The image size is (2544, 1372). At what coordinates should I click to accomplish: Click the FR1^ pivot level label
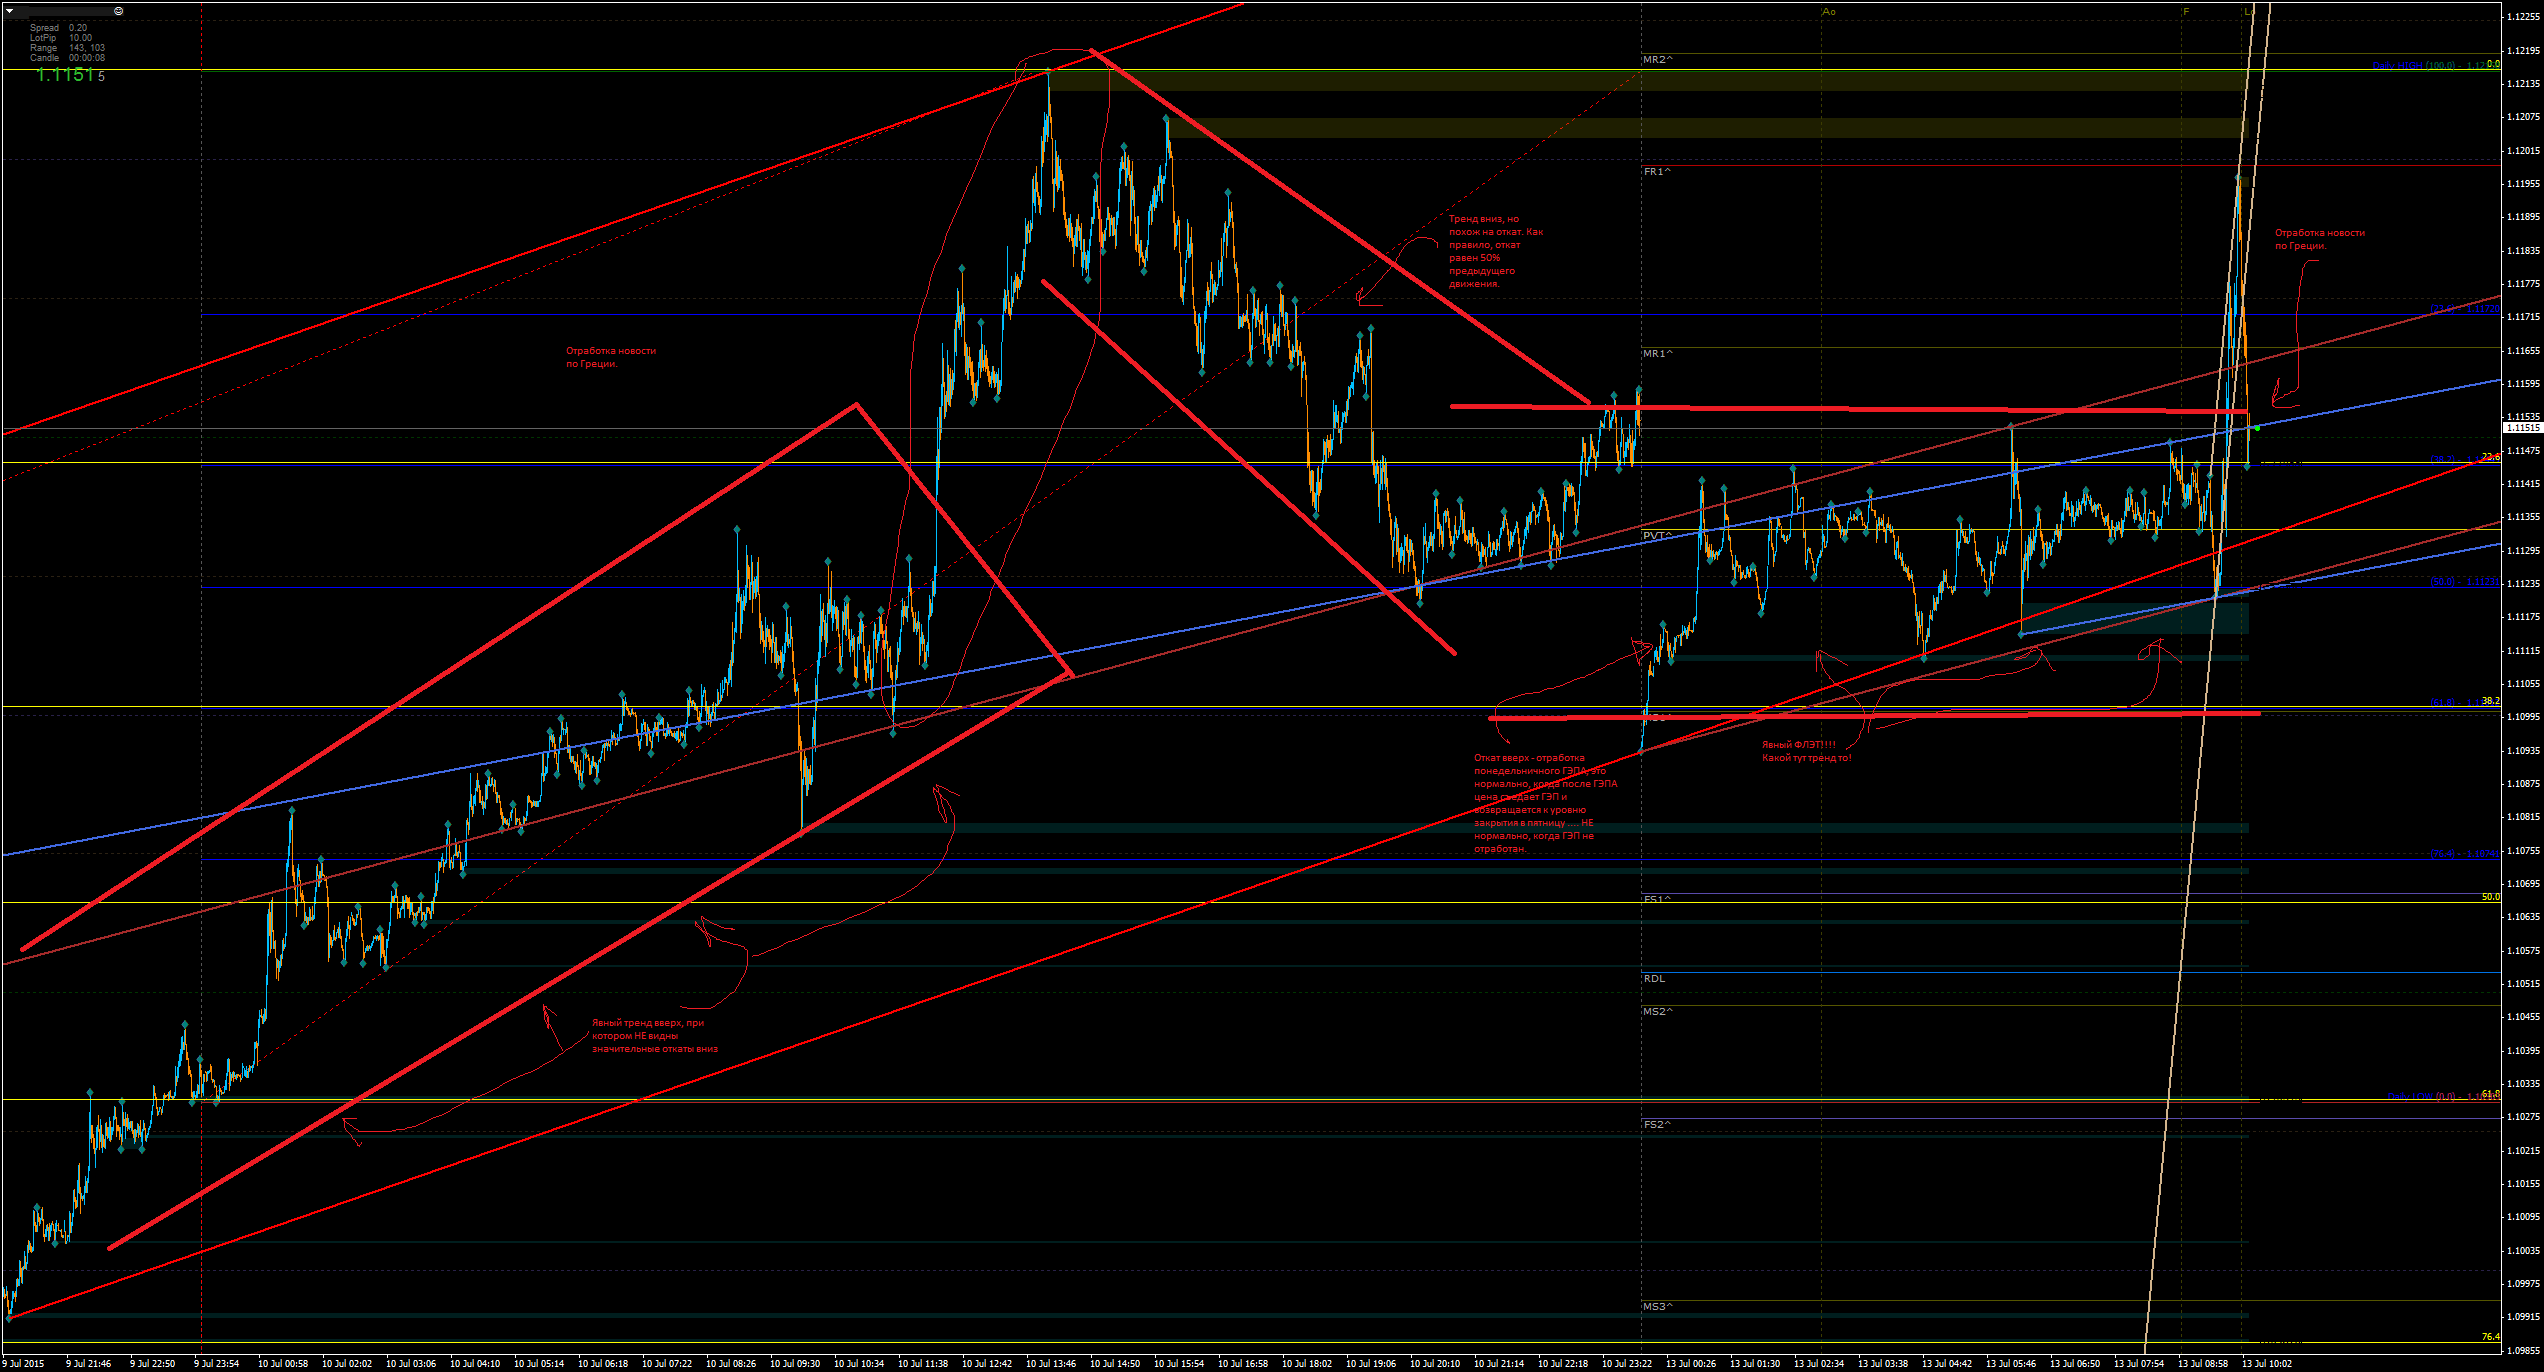click(x=1657, y=172)
